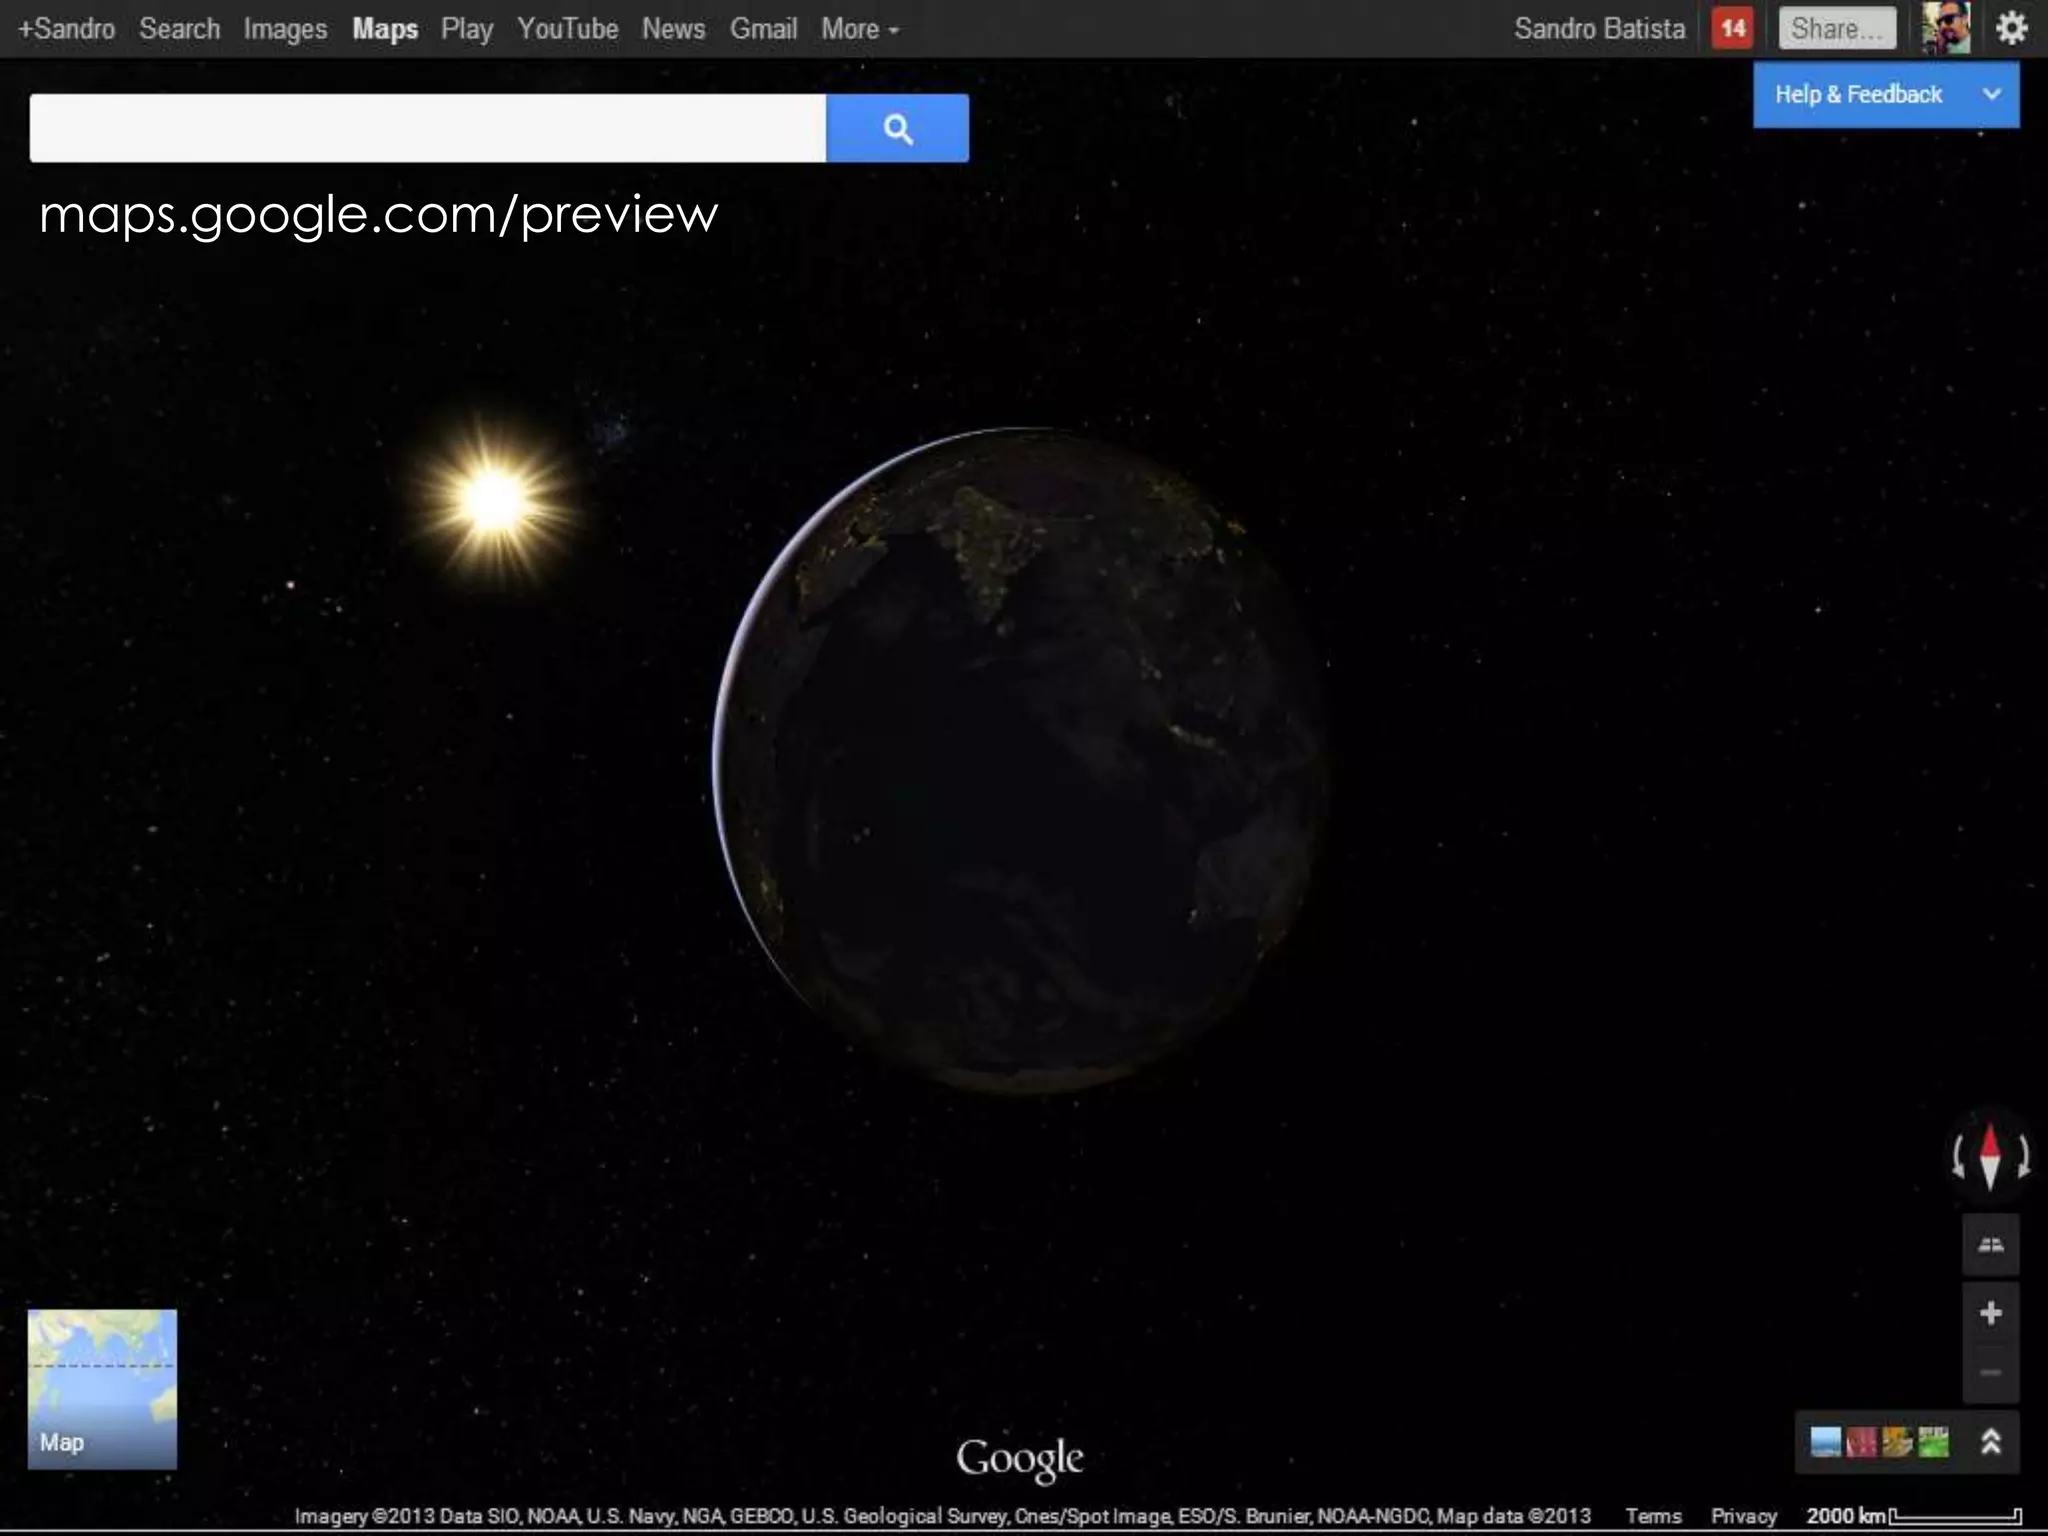Expand the Help & Feedback dropdown arrow

click(1992, 94)
